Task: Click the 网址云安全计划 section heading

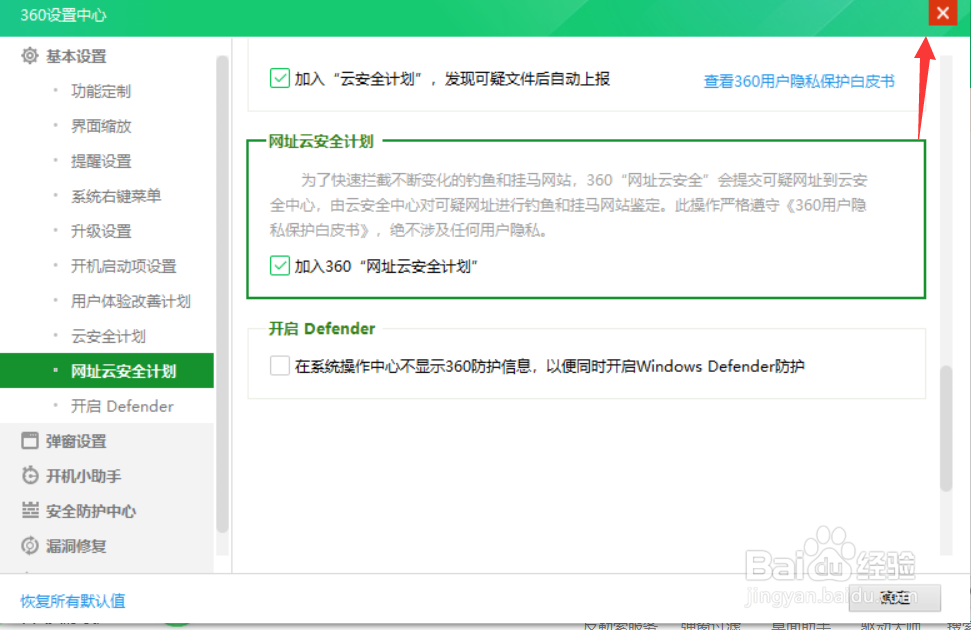Action: [321, 141]
